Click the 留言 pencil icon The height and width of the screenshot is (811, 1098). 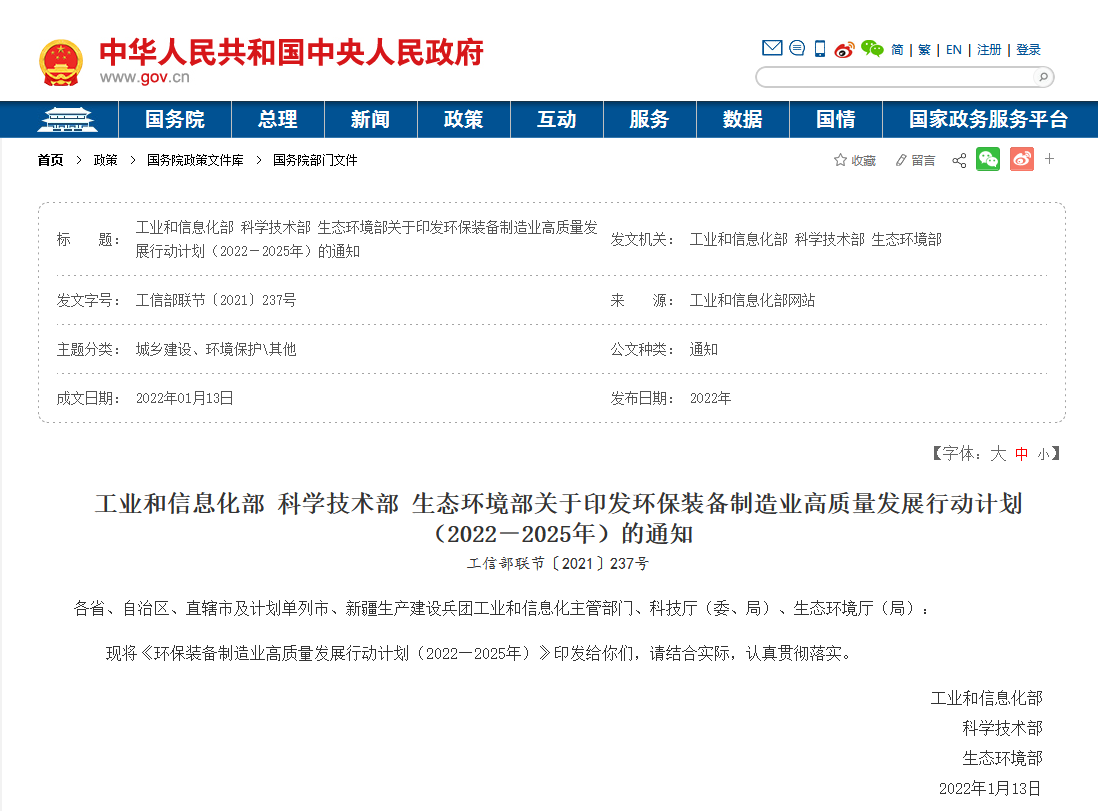coord(901,160)
